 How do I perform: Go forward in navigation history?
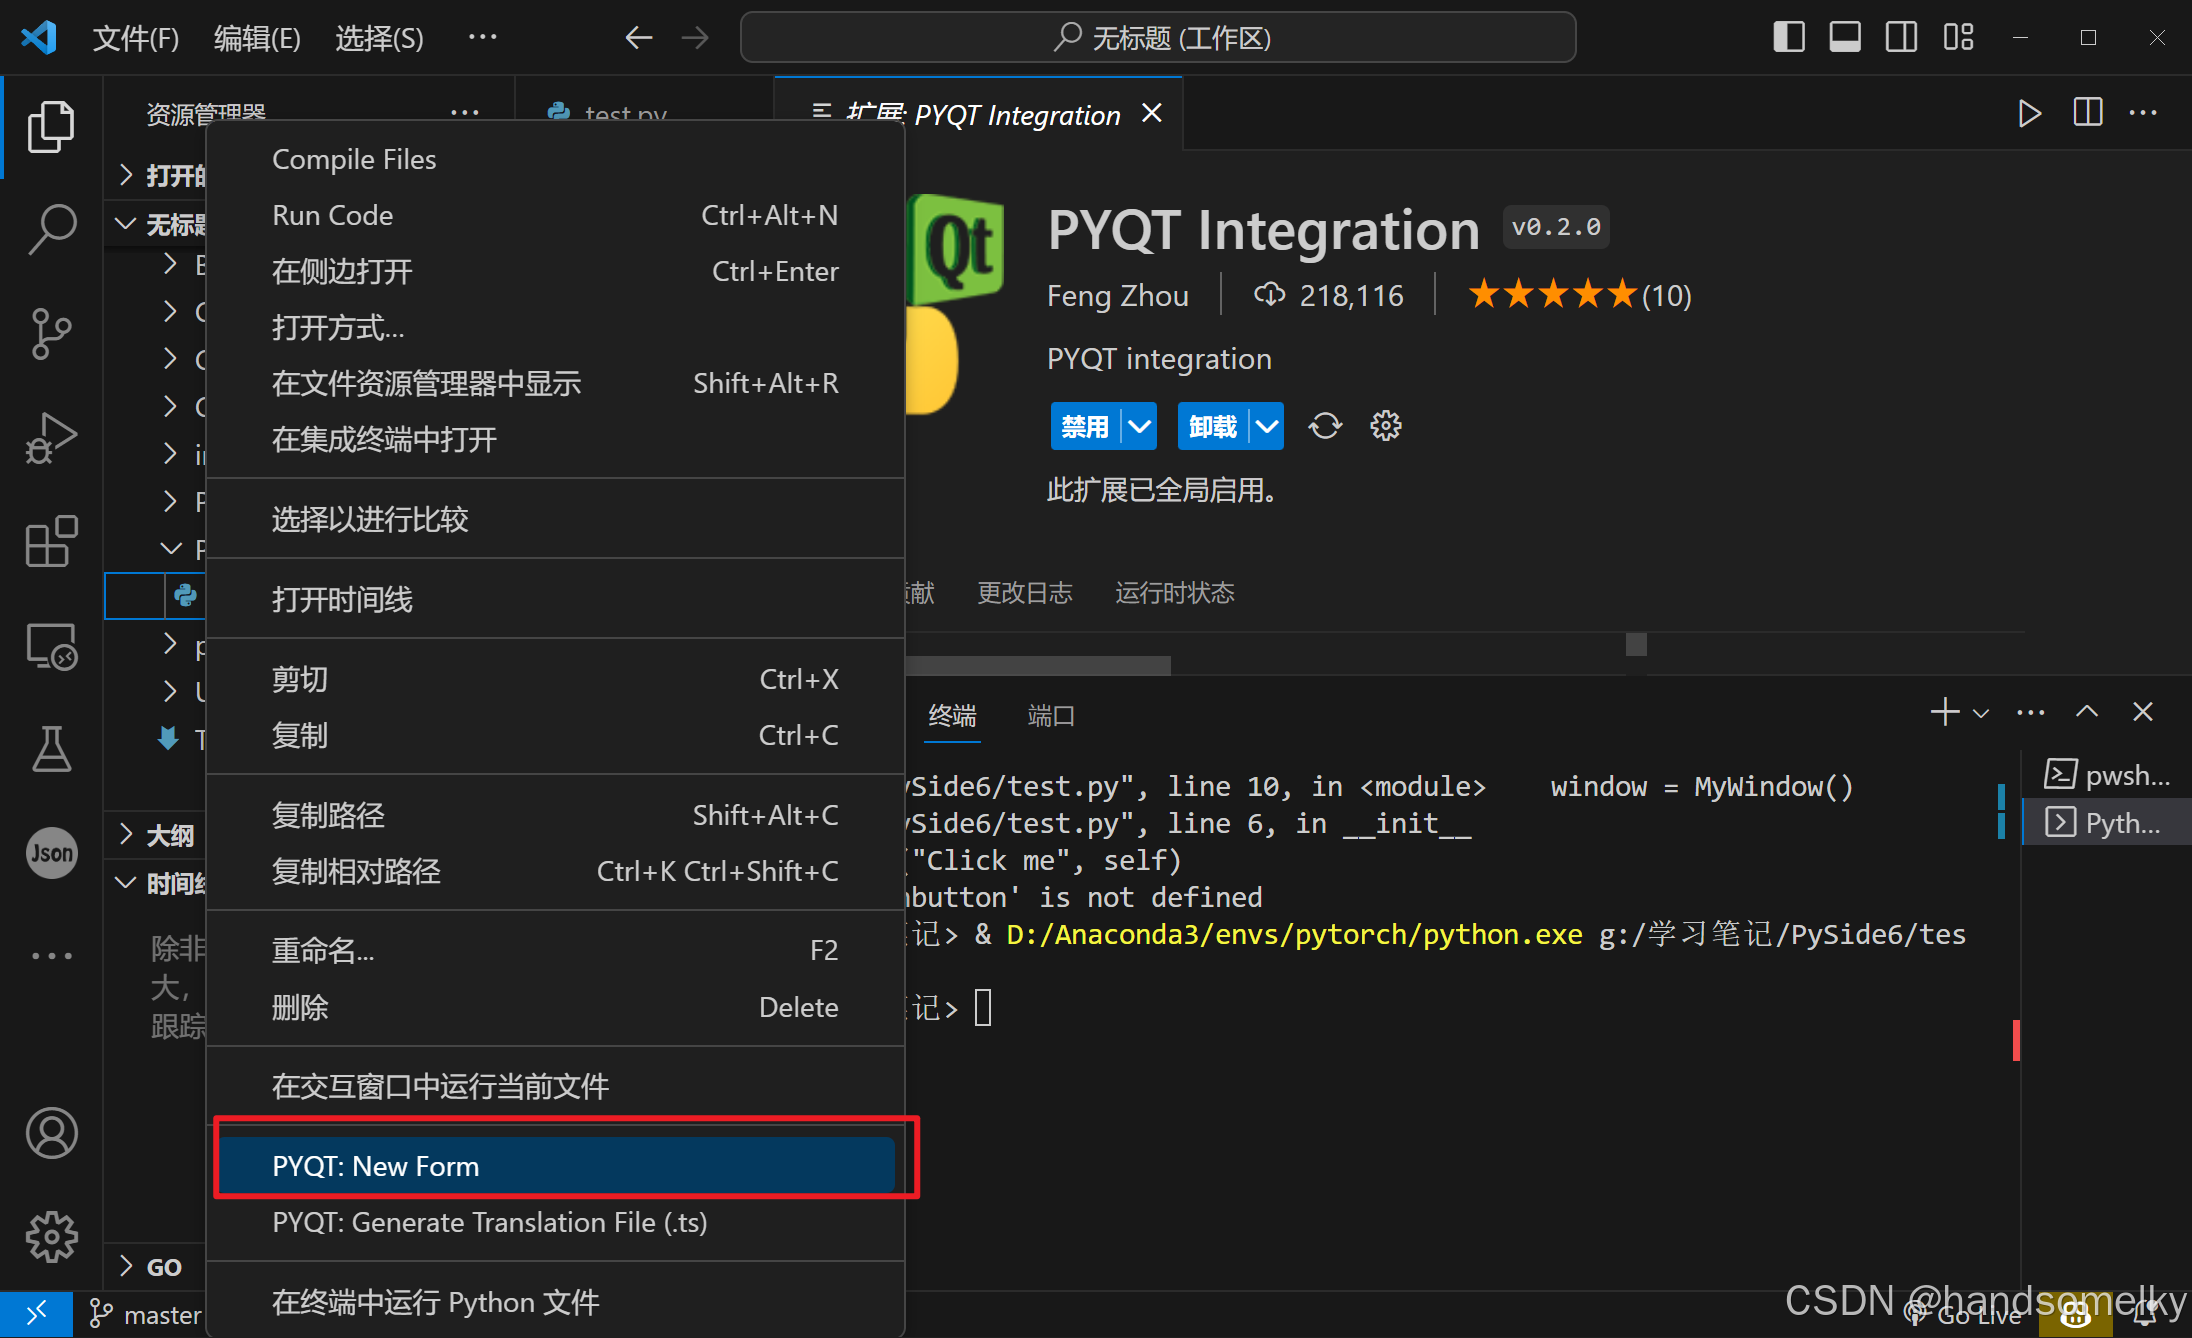pyautogui.click(x=694, y=38)
